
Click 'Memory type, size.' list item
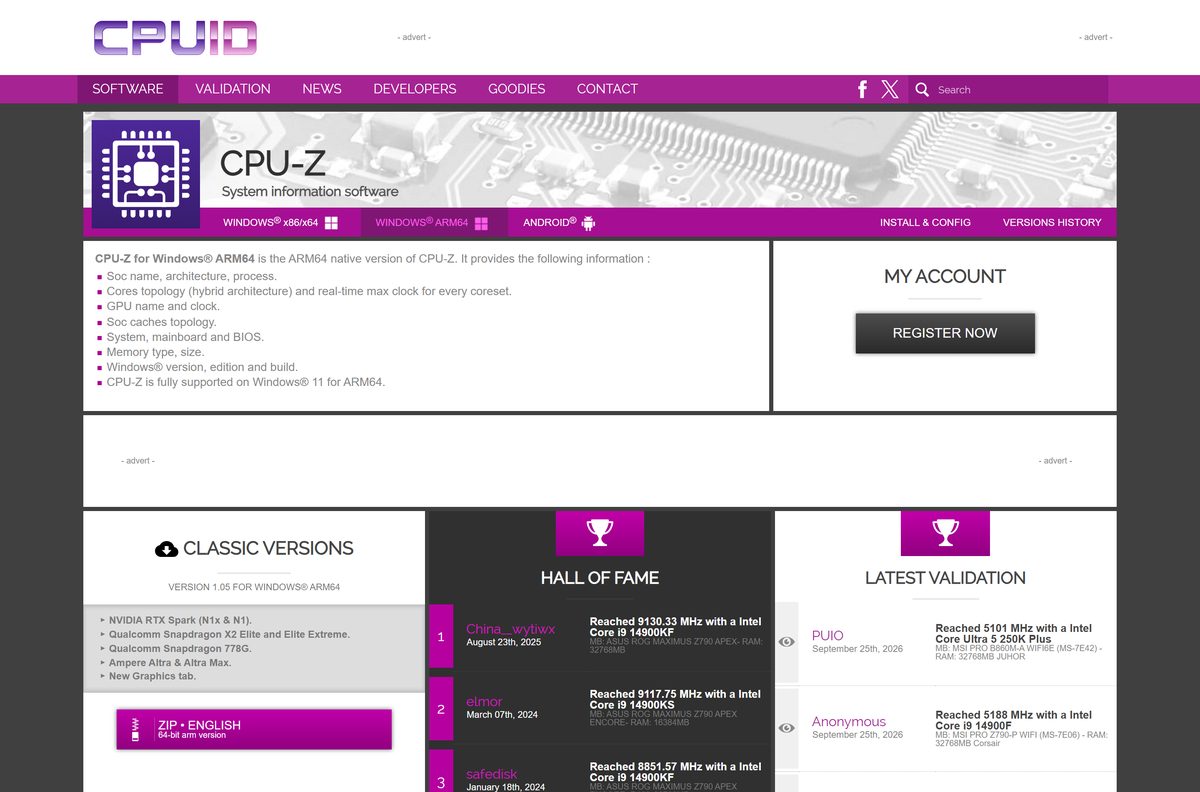tap(155, 352)
